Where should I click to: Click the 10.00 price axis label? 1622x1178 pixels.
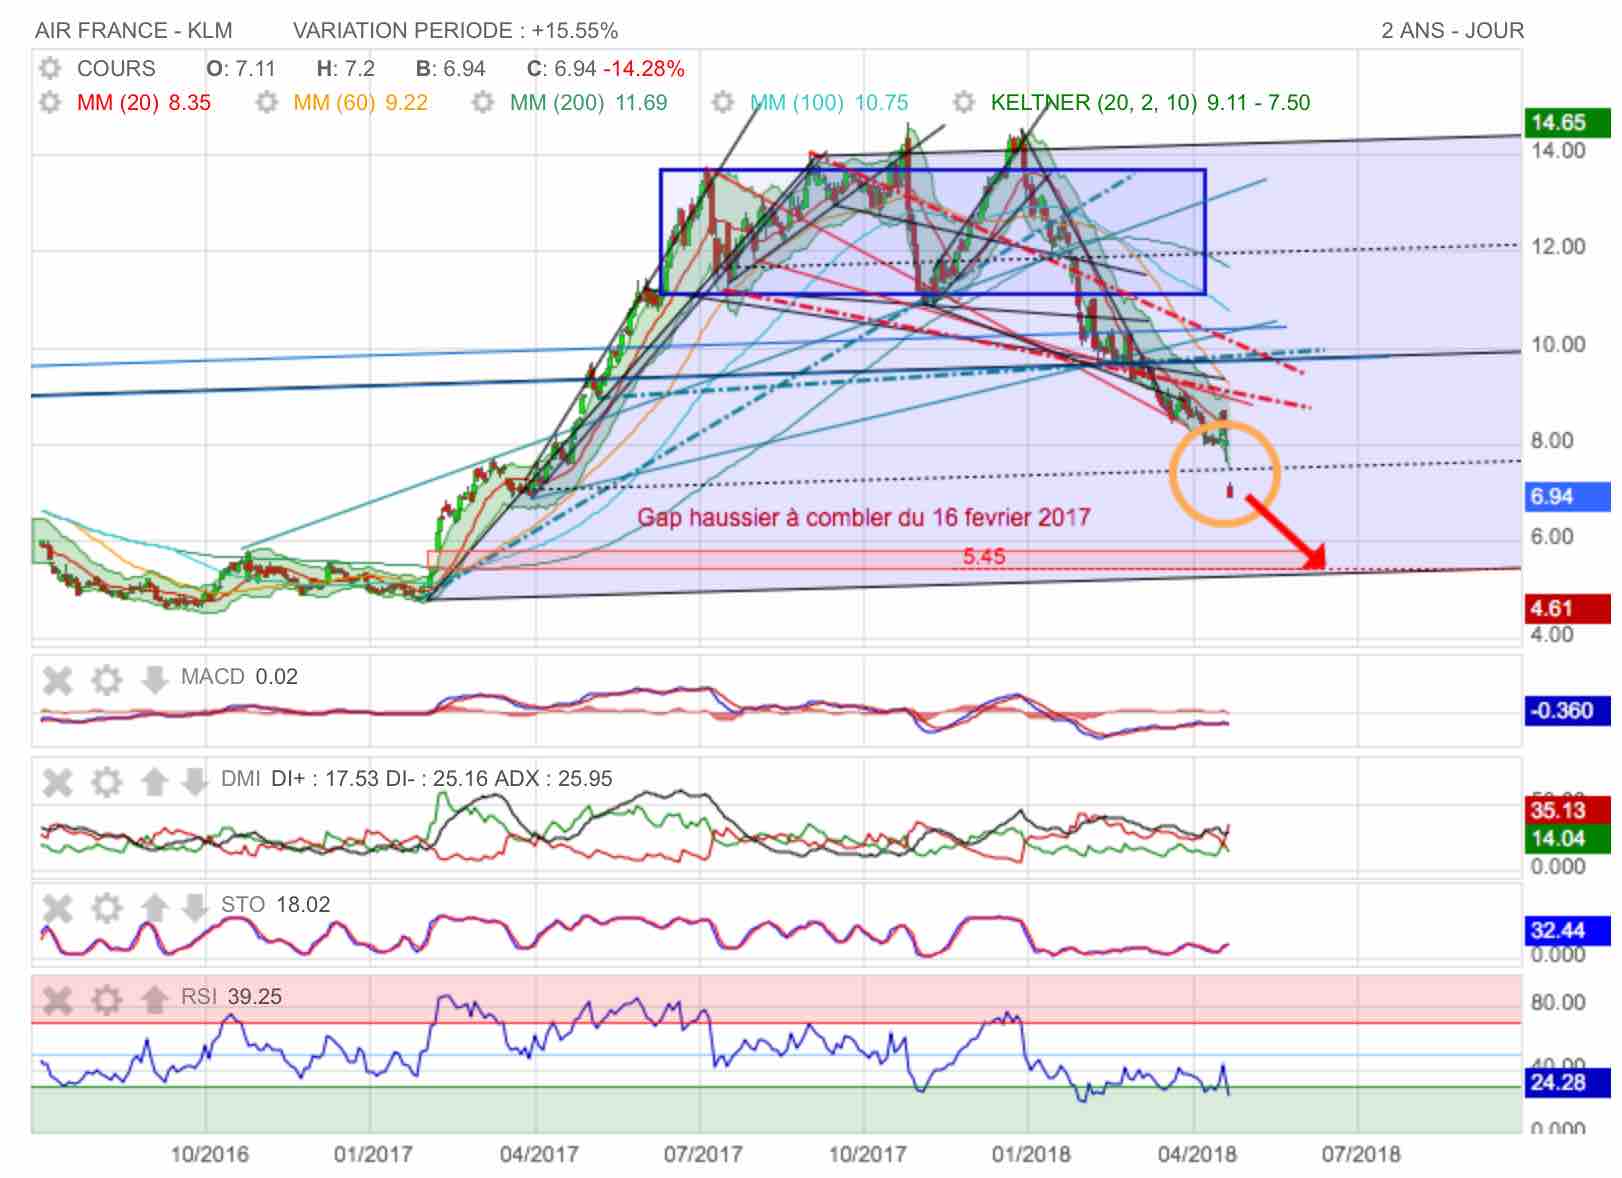click(1558, 344)
